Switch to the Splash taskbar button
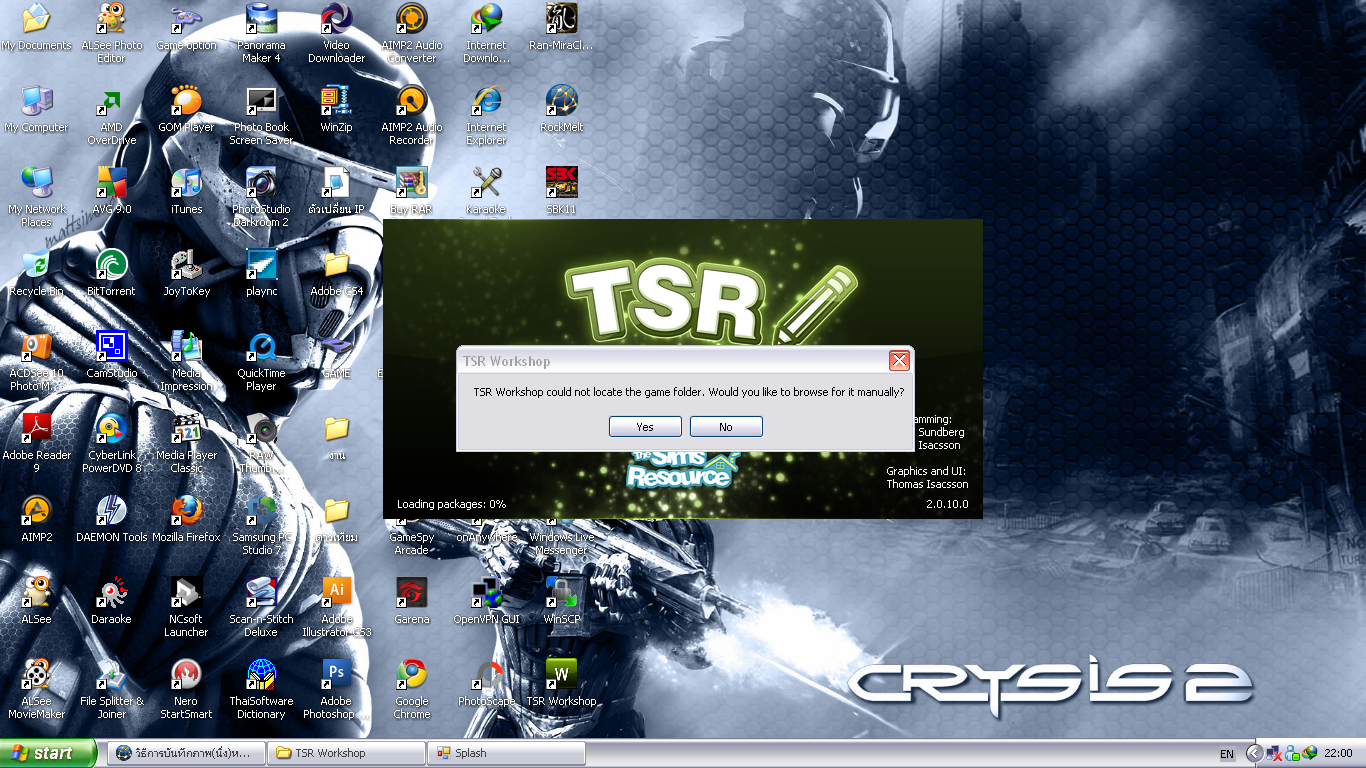The image size is (1366, 768). [506, 753]
